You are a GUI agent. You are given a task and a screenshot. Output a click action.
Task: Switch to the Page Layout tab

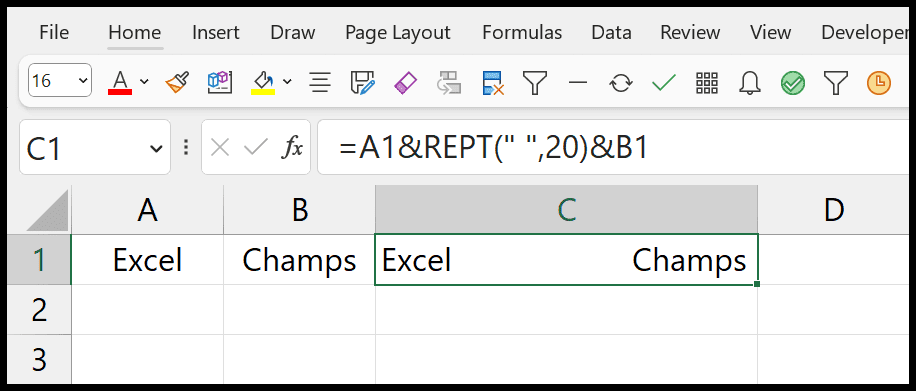pos(398,33)
